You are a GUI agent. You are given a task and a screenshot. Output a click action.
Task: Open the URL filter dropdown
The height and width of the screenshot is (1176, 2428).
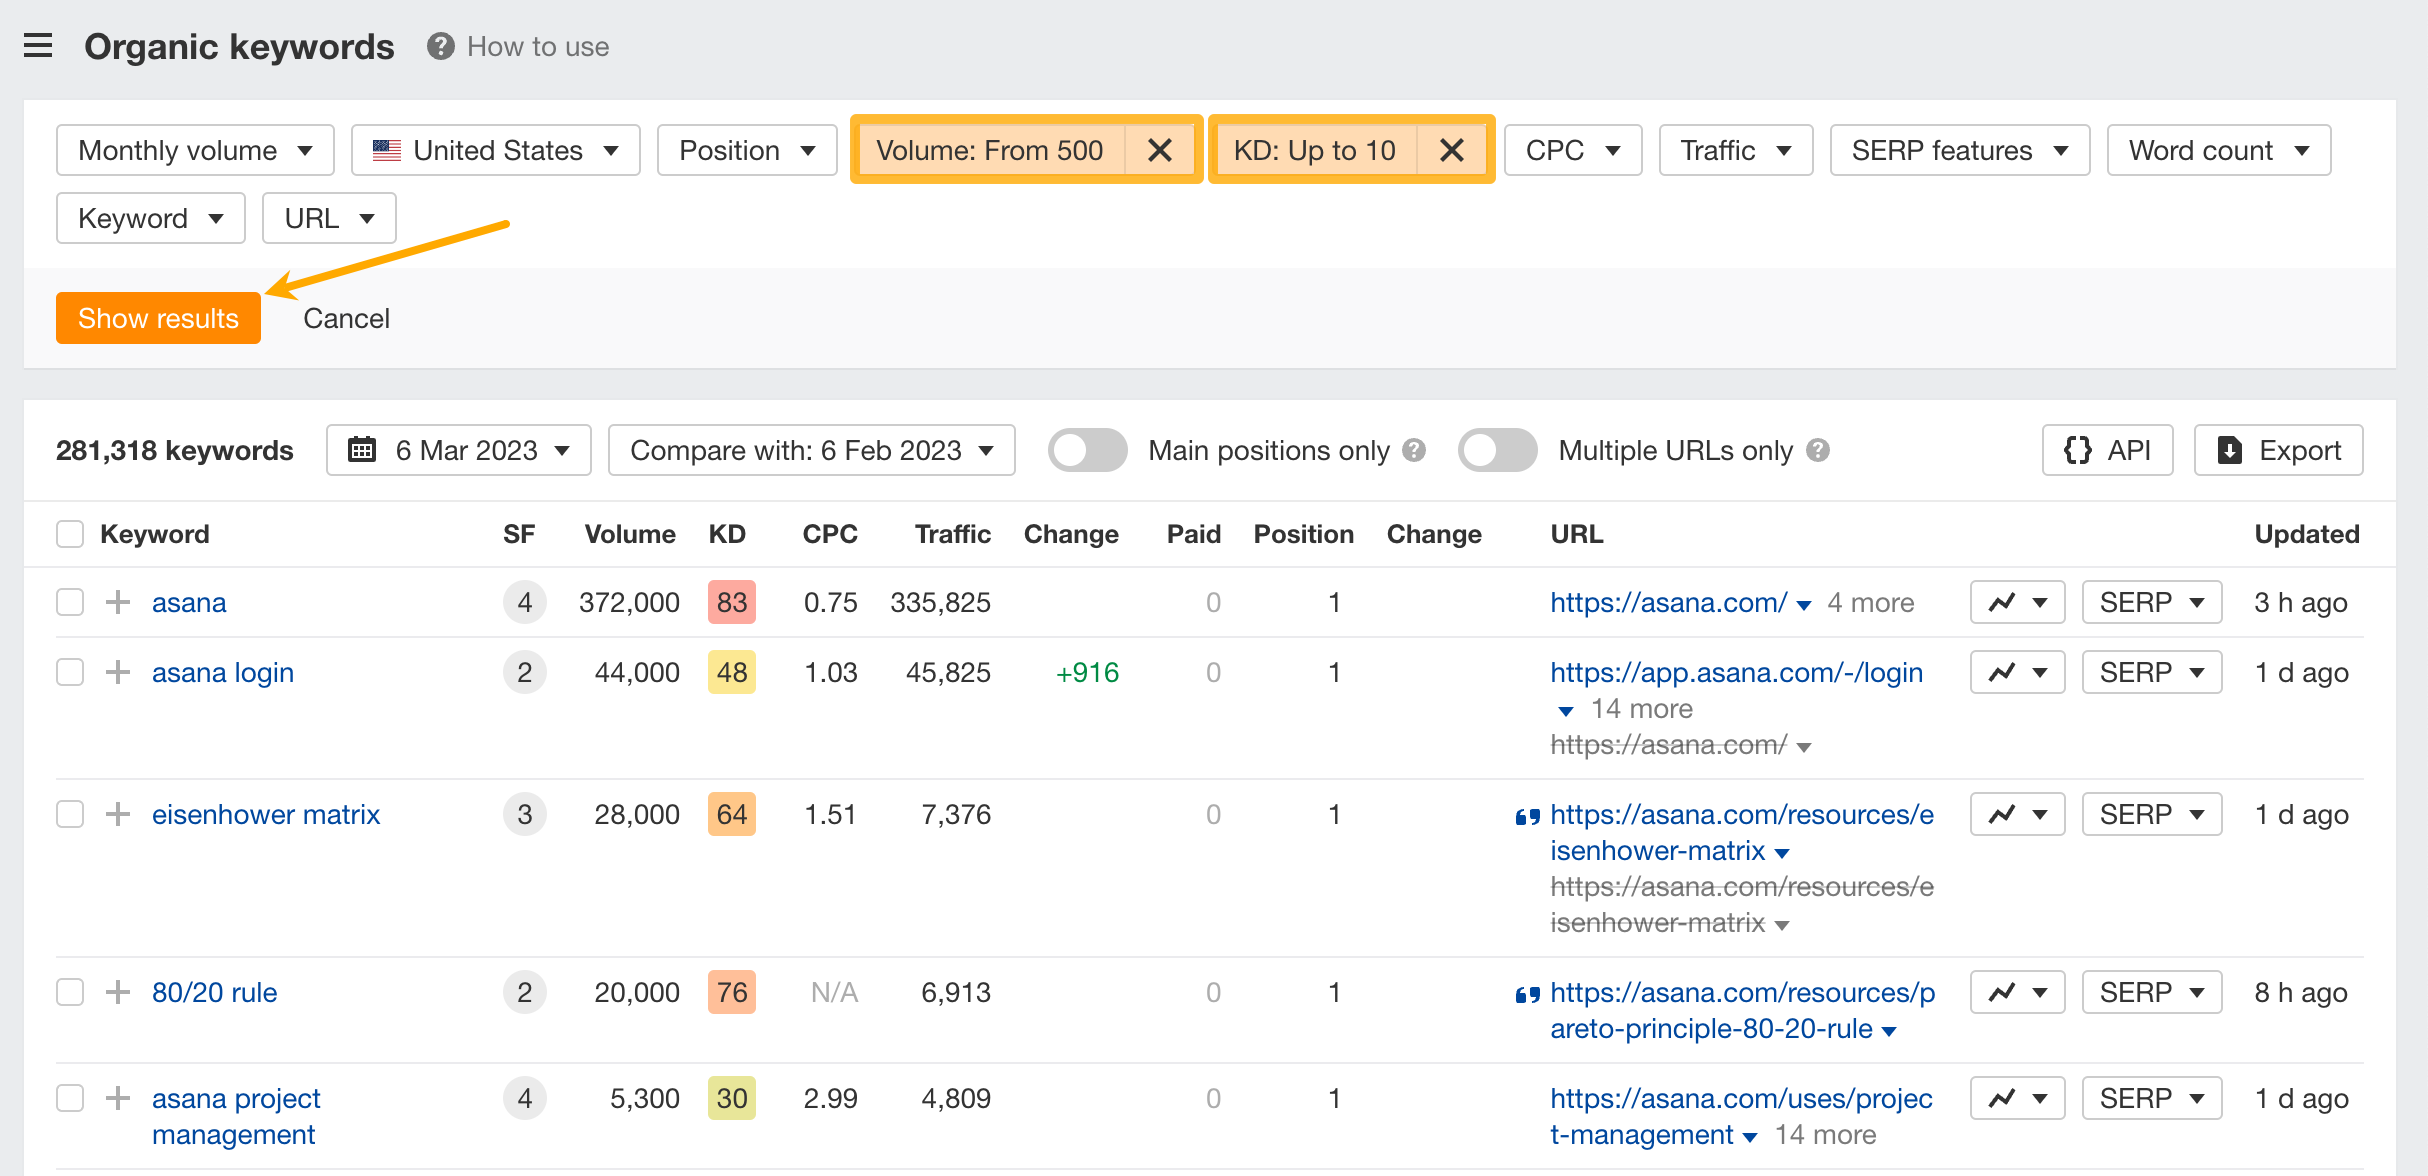[329, 218]
